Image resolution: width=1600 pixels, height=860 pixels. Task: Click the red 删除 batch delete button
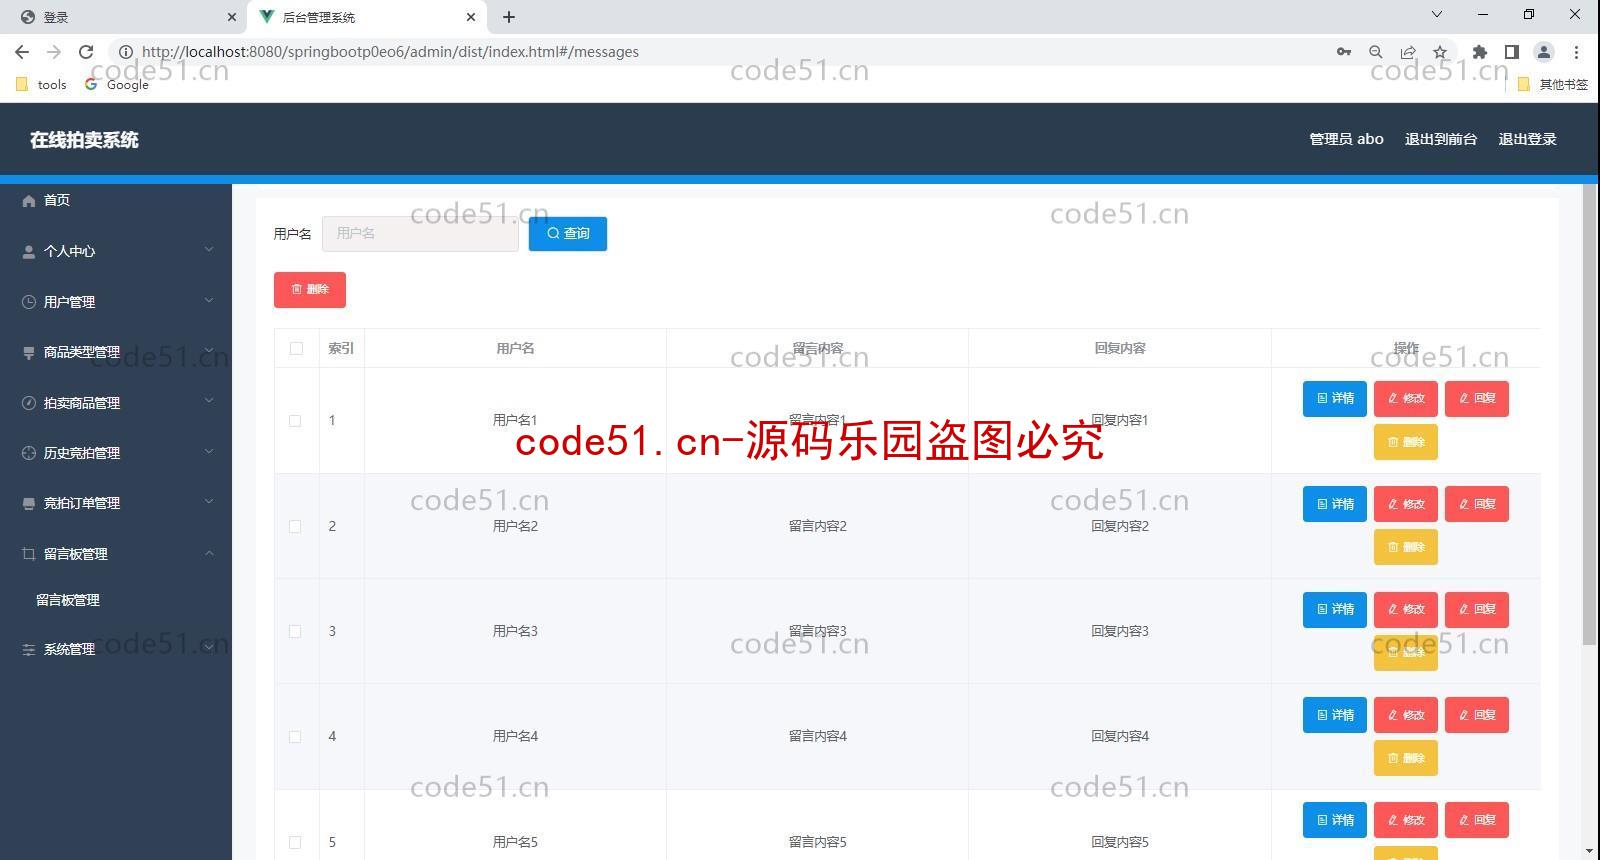(310, 290)
